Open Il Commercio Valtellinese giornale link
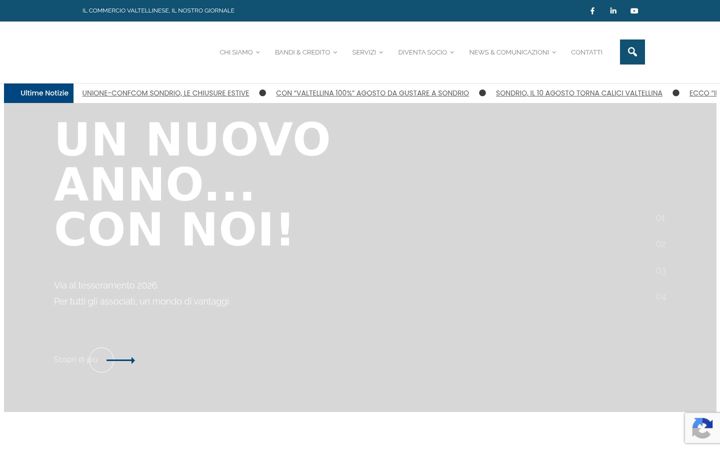The image size is (720, 450). (158, 11)
